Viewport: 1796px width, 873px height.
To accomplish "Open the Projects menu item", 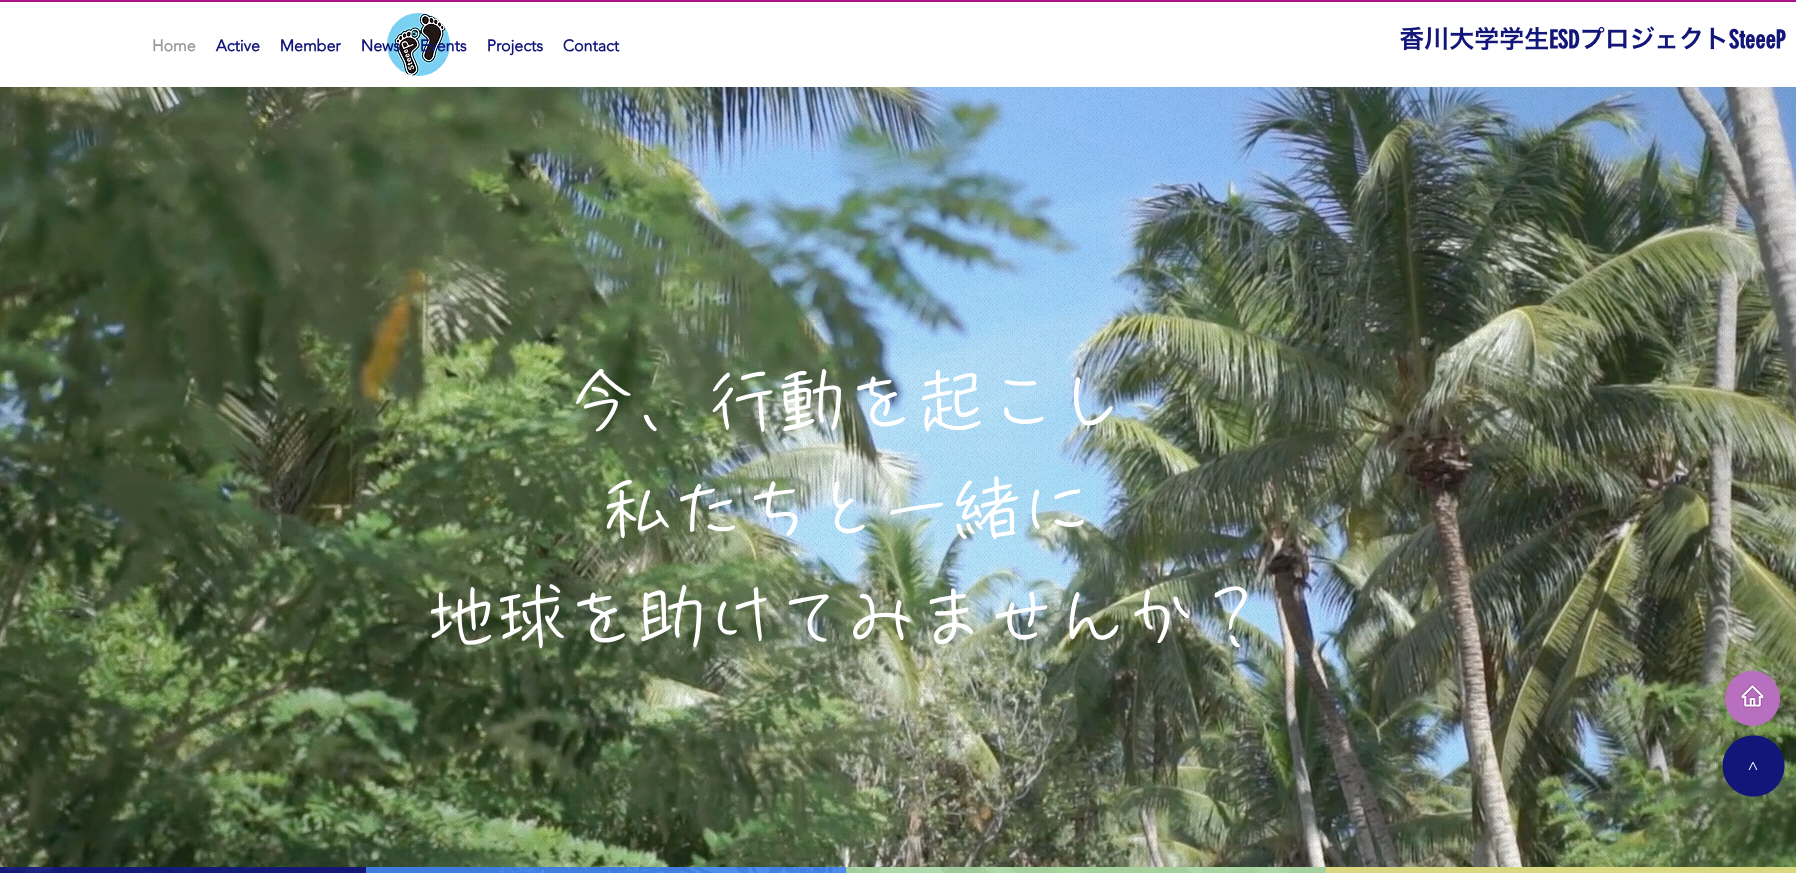I will click(x=515, y=46).
